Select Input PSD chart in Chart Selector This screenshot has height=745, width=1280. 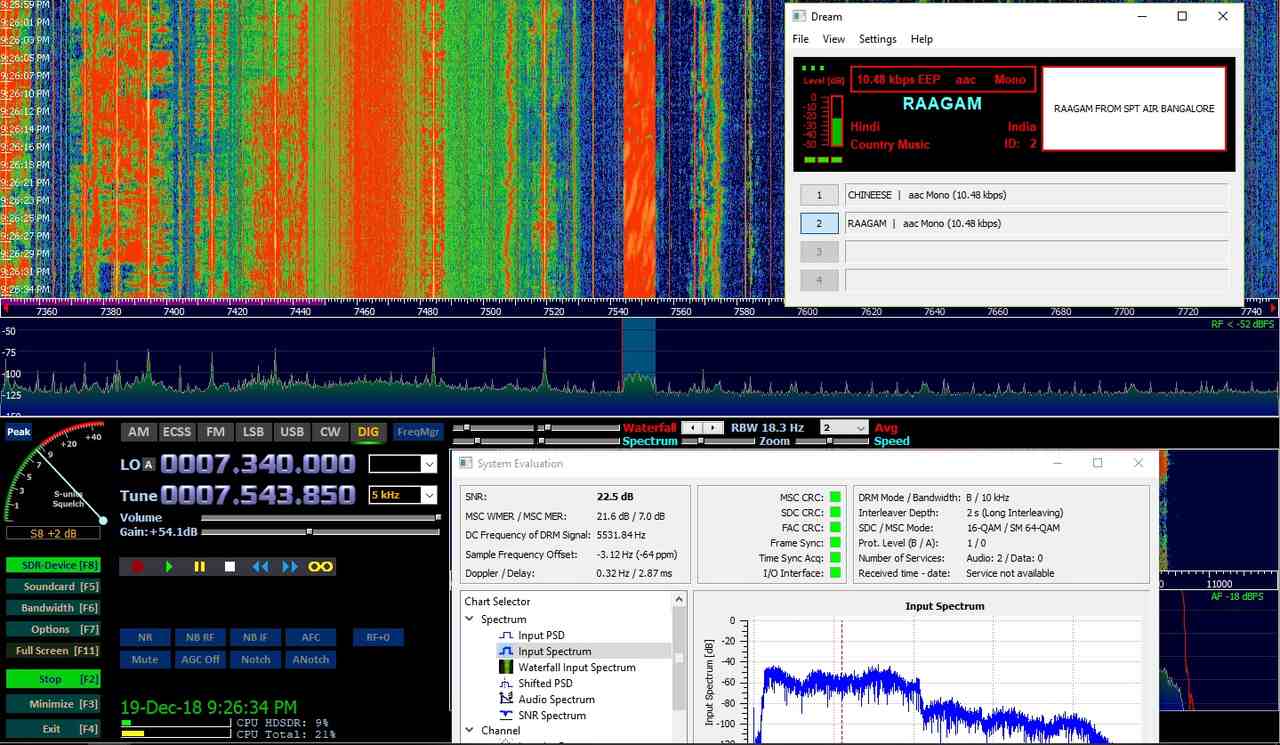(x=541, y=635)
